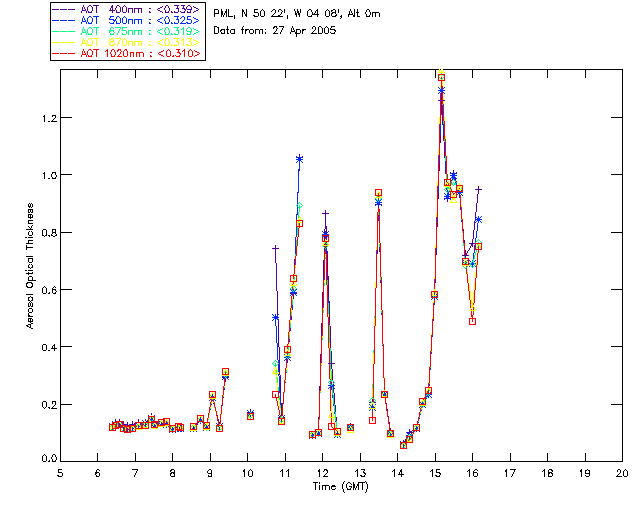Click the red data point near 0.94 at 13.5 GMT
Image resolution: width=640 pixels, height=512 pixels.
pos(378,193)
